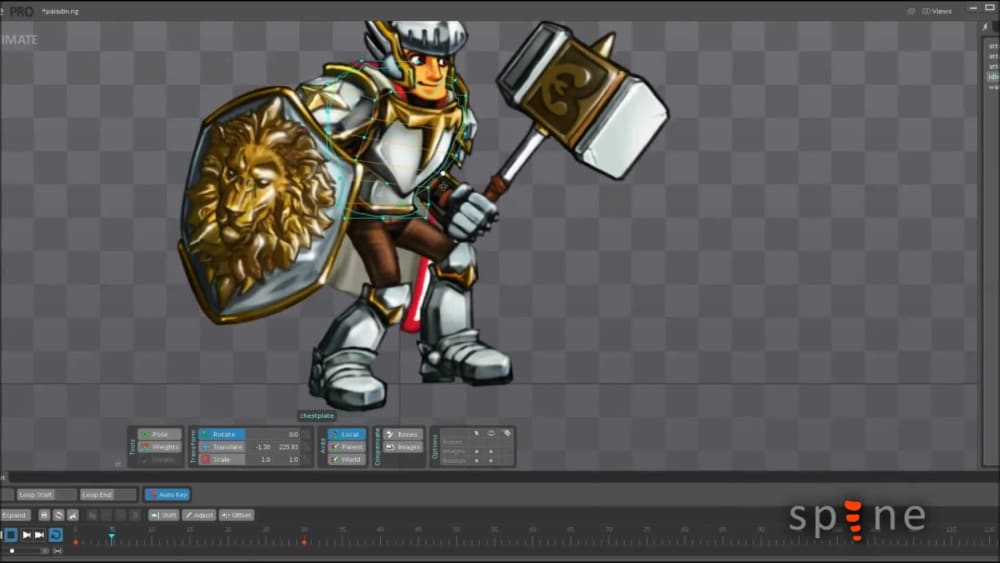Click the Offset button
1000x563 pixels.
(x=237, y=515)
